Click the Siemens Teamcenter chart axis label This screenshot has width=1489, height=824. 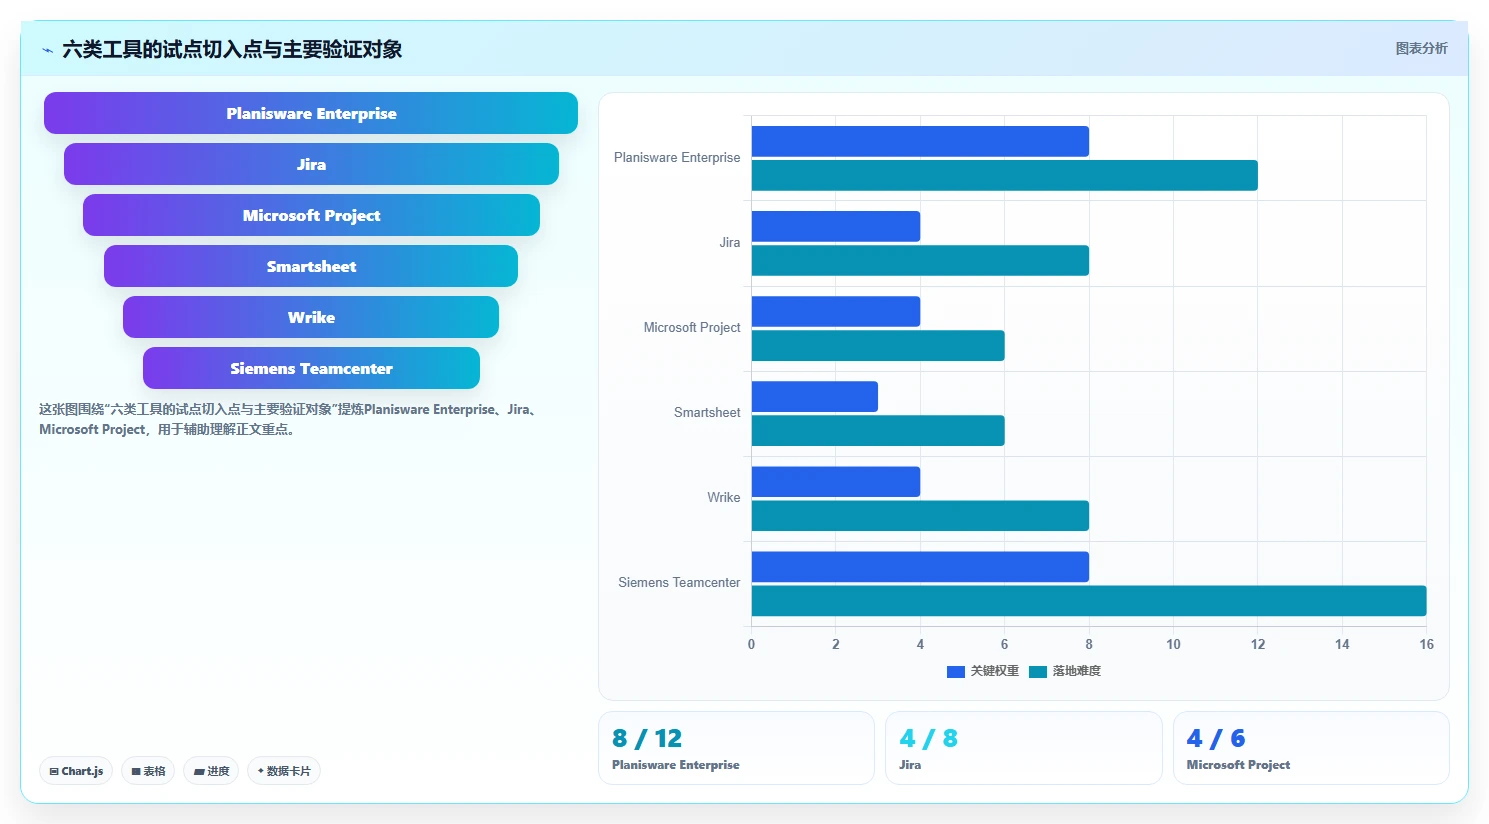coord(679,583)
